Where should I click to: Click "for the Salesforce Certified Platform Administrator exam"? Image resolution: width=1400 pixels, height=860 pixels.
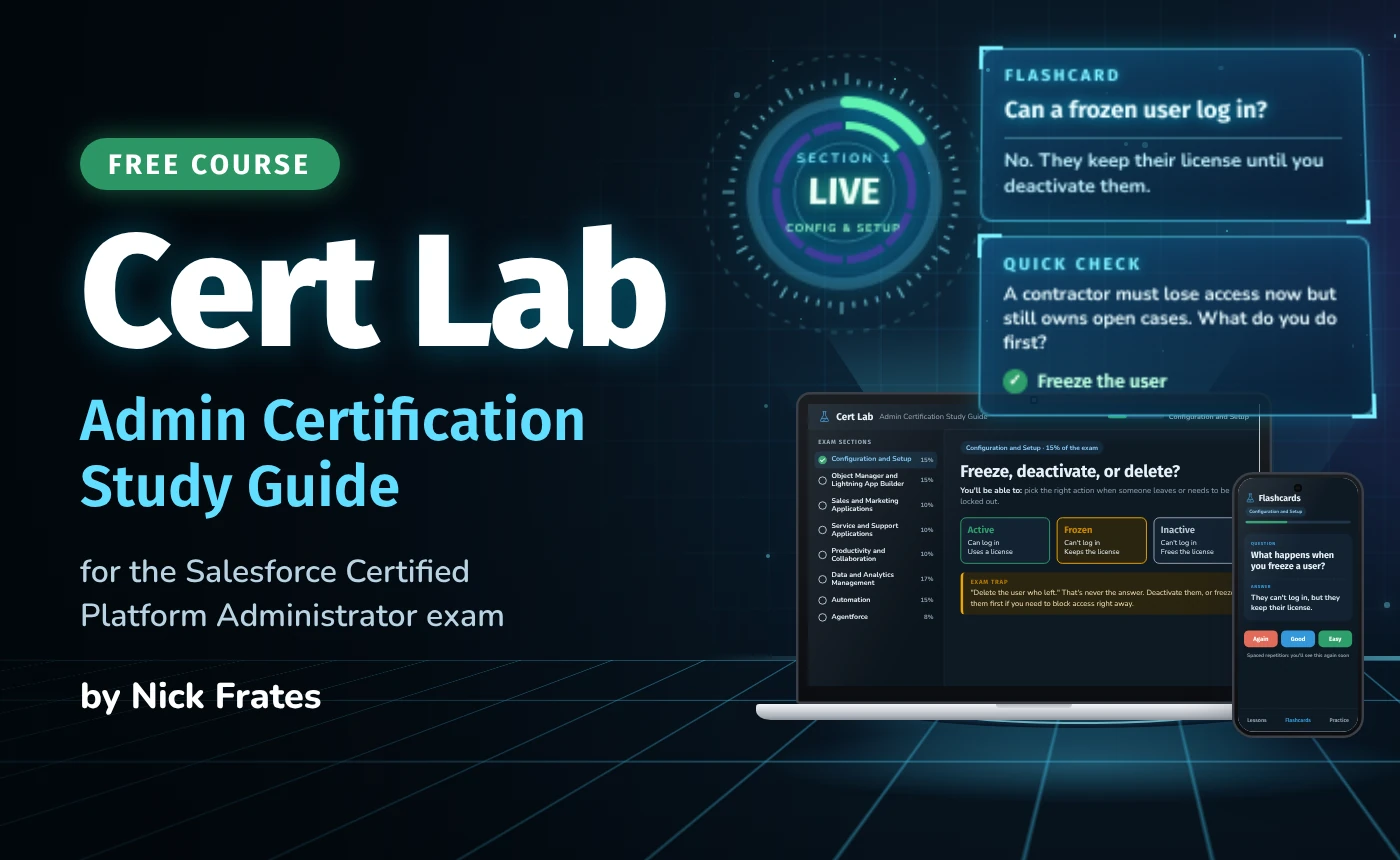[292, 593]
